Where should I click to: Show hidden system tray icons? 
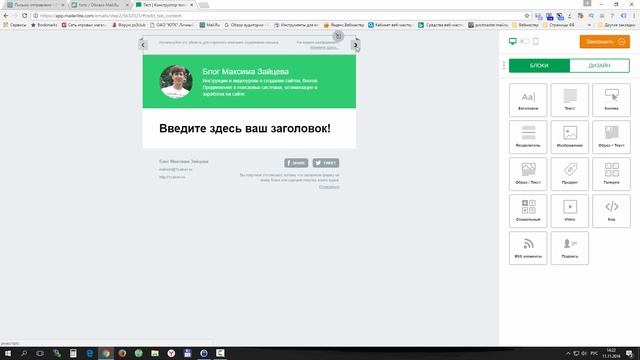[568, 353]
